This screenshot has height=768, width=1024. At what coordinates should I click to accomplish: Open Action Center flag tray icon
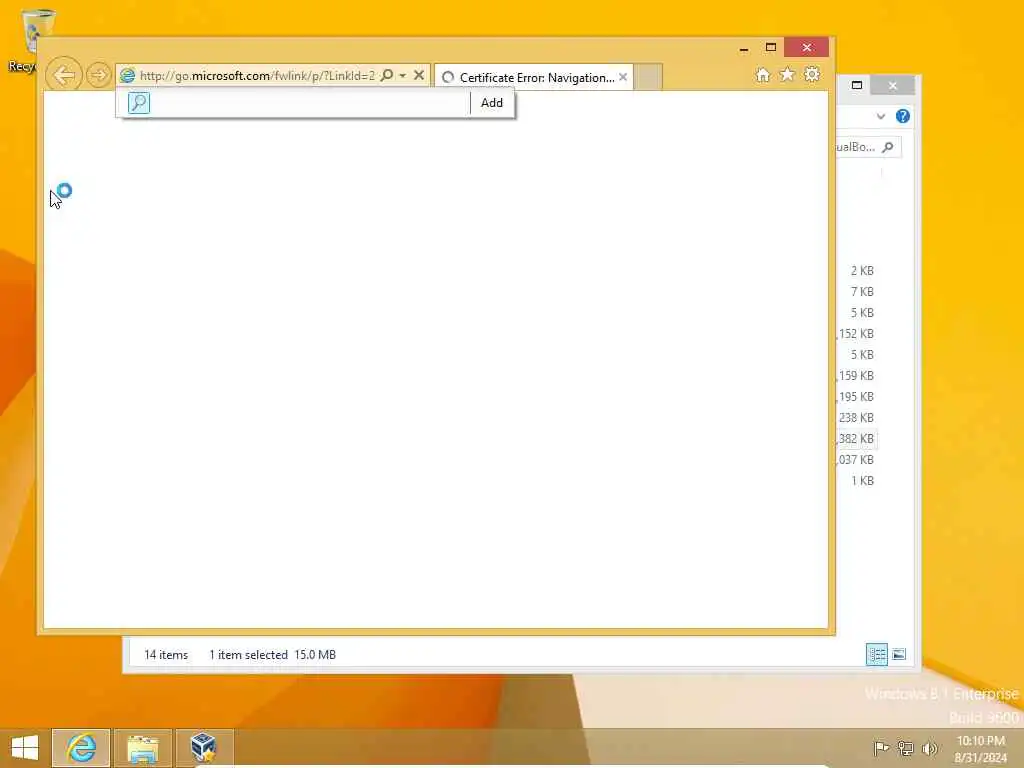coord(881,748)
